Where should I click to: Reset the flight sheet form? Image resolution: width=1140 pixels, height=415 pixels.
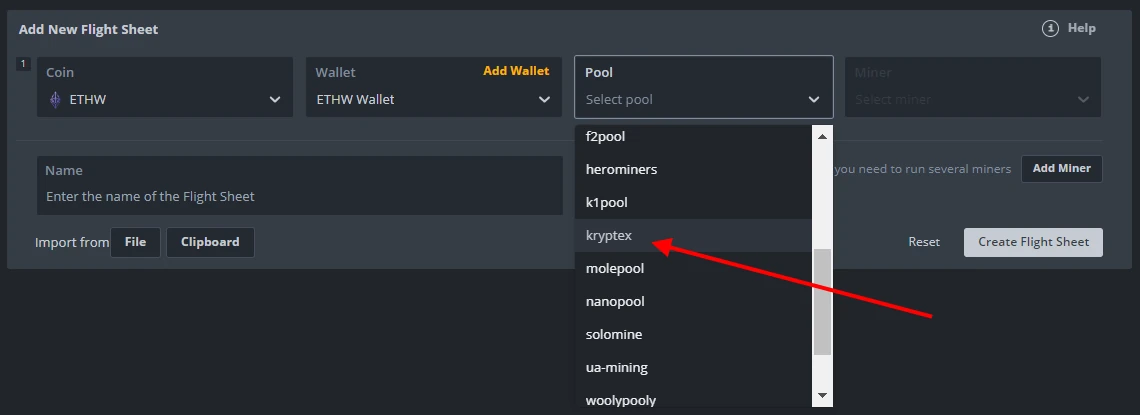[x=924, y=242]
